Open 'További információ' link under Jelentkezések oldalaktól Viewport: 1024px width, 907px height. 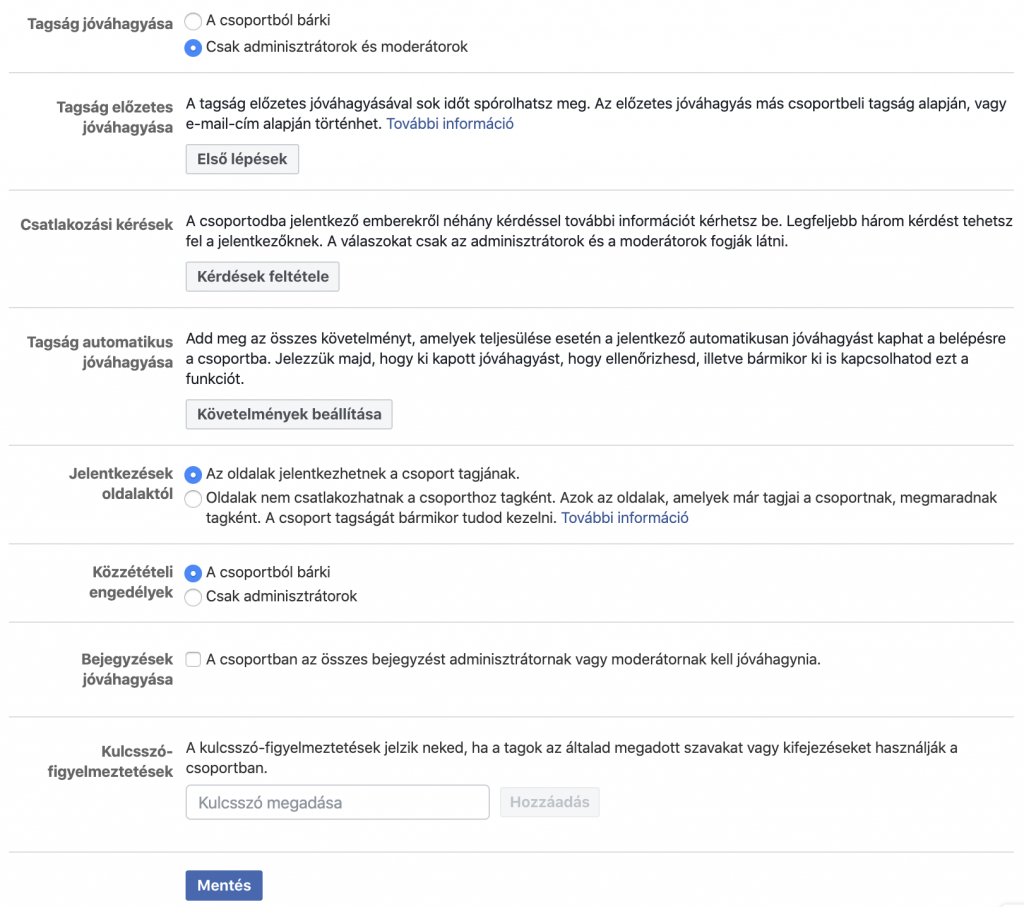[x=624, y=518]
